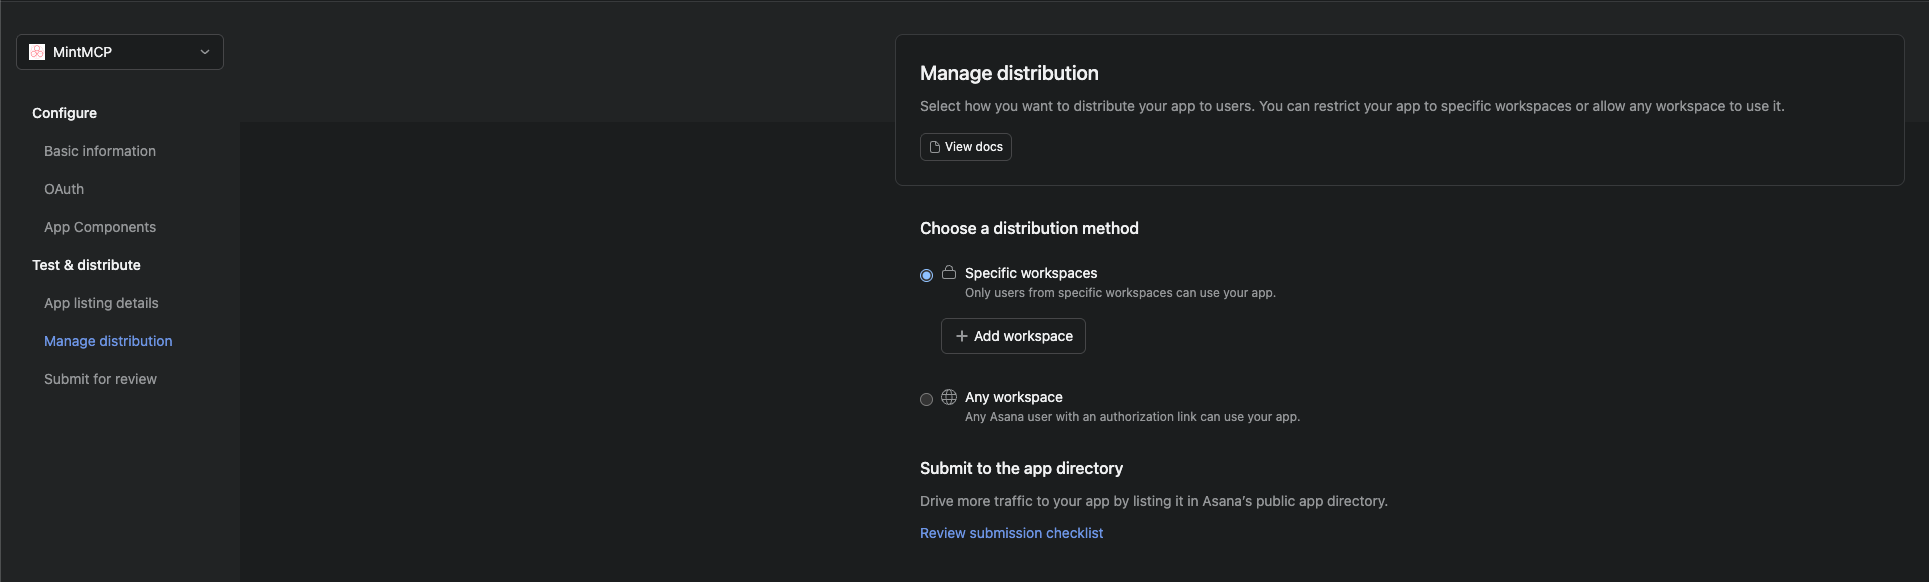Go to Basic information in sidebar
Image resolution: width=1929 pixels, height=582 pixels.
pos(100,151)
